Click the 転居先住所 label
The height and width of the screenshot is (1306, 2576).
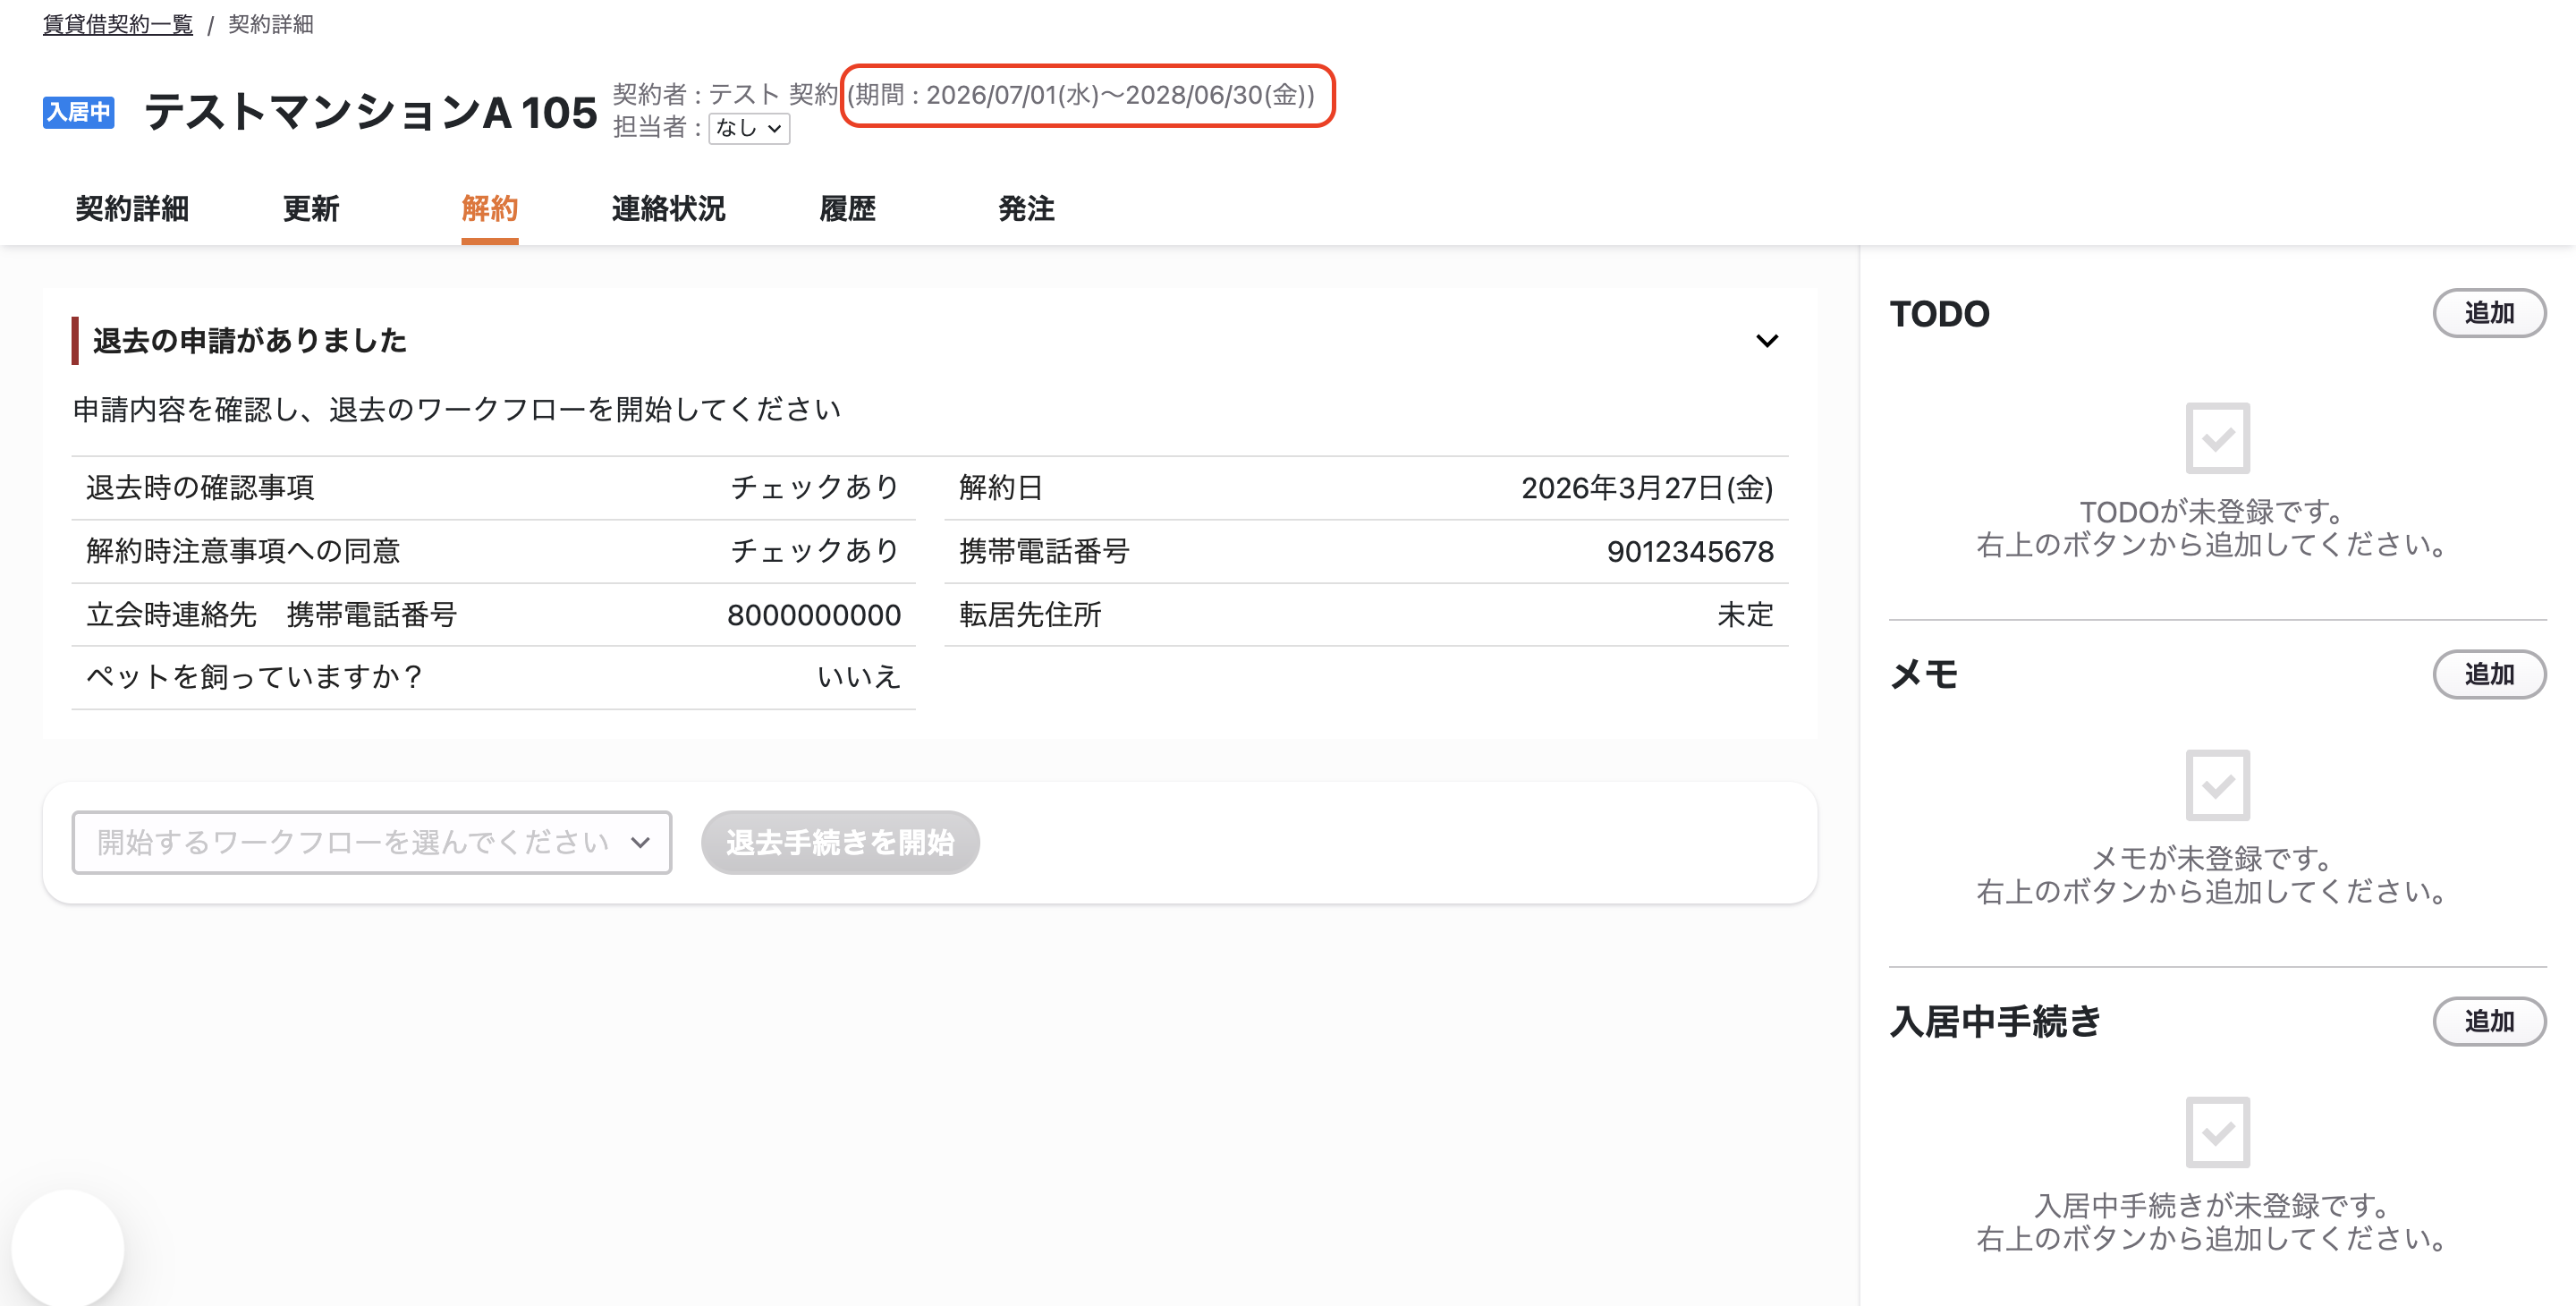pos(1030,614)
